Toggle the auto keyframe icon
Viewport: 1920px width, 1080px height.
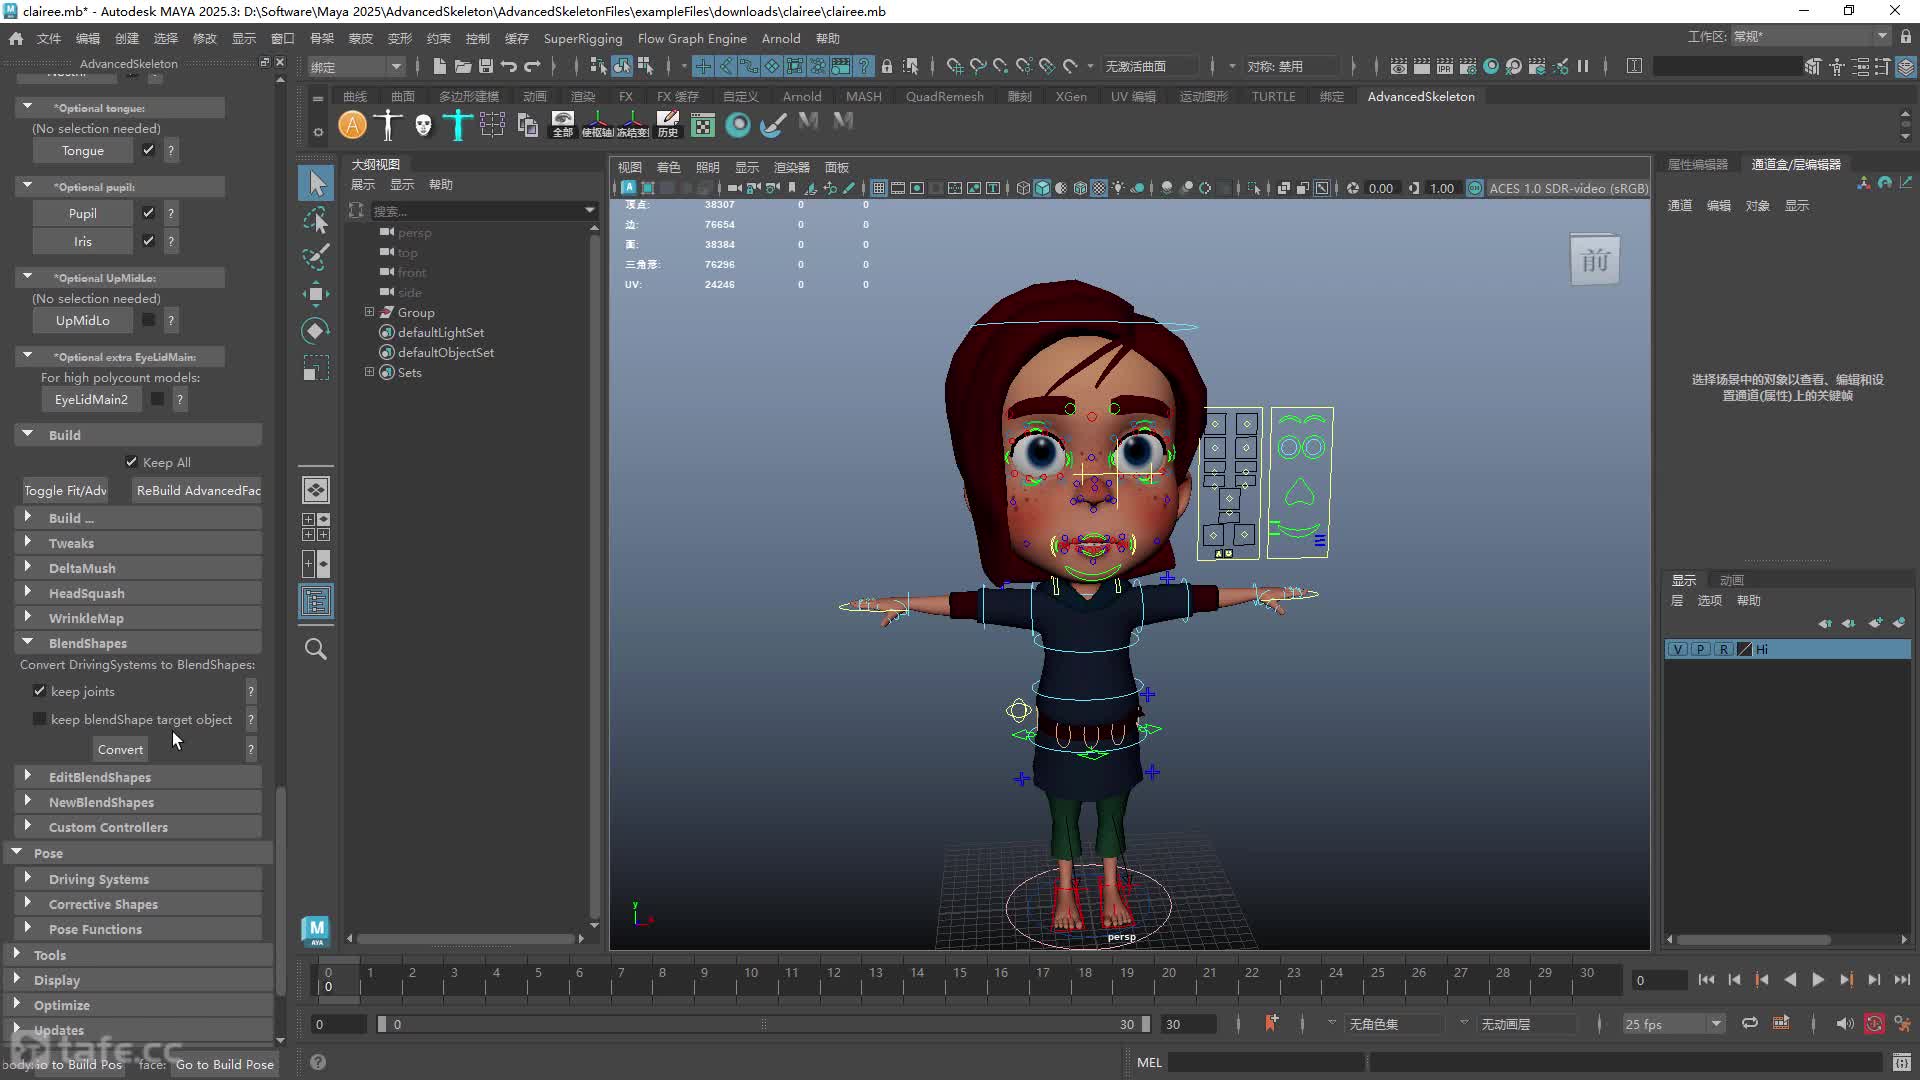(x=1271, y=1023)
